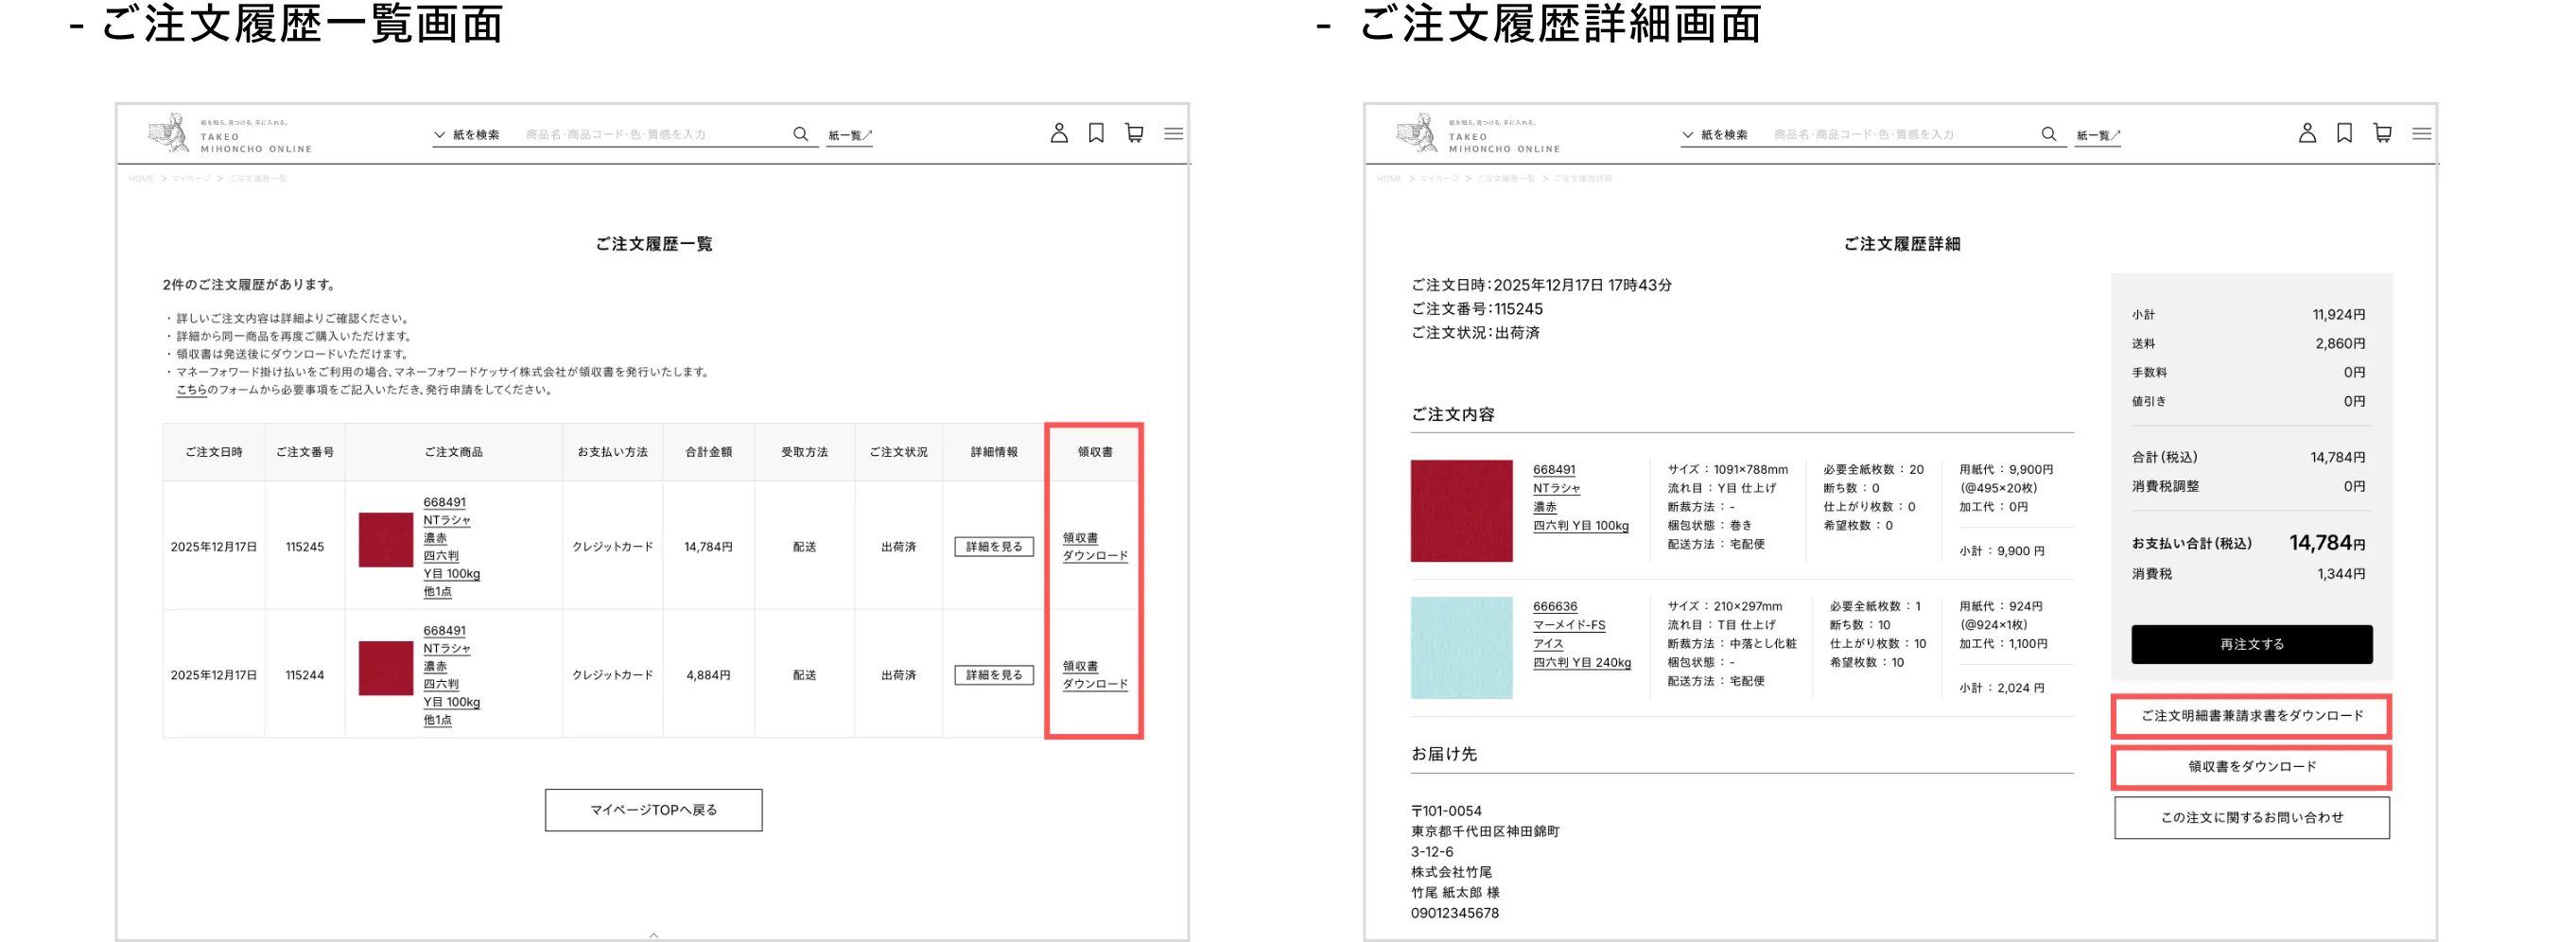Click bookmark icon on ご注文履歴詳細 page header
This screenshot has height=942, width=2576.
pos(2344,133)
